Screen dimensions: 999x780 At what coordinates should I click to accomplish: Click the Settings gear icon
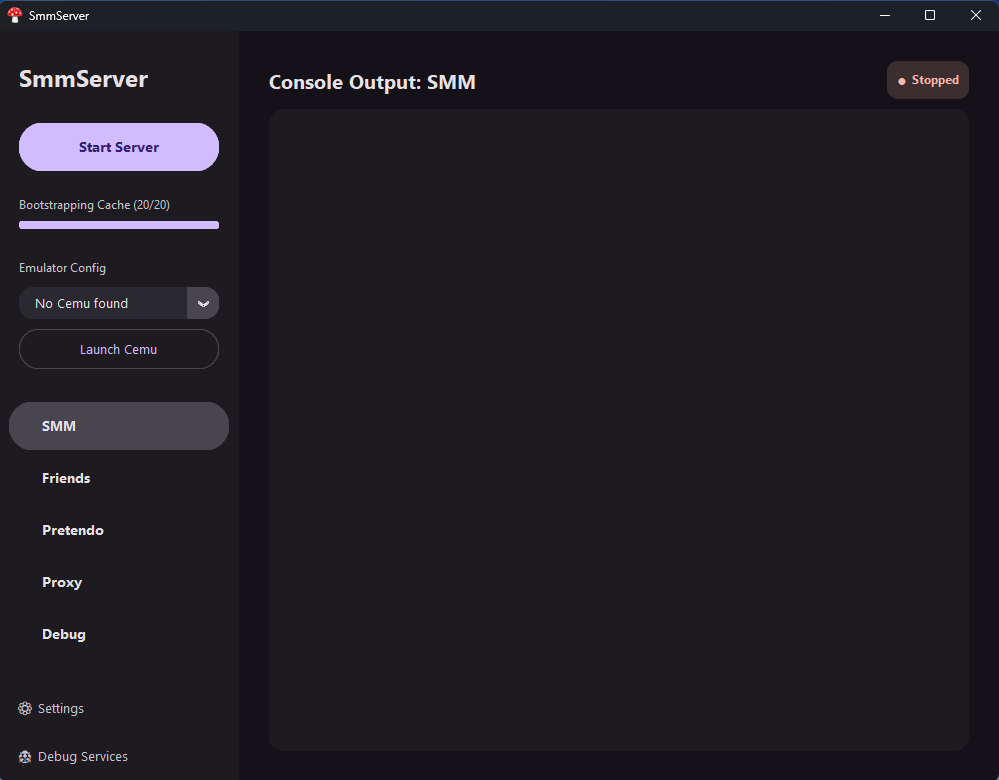point(25,709)
